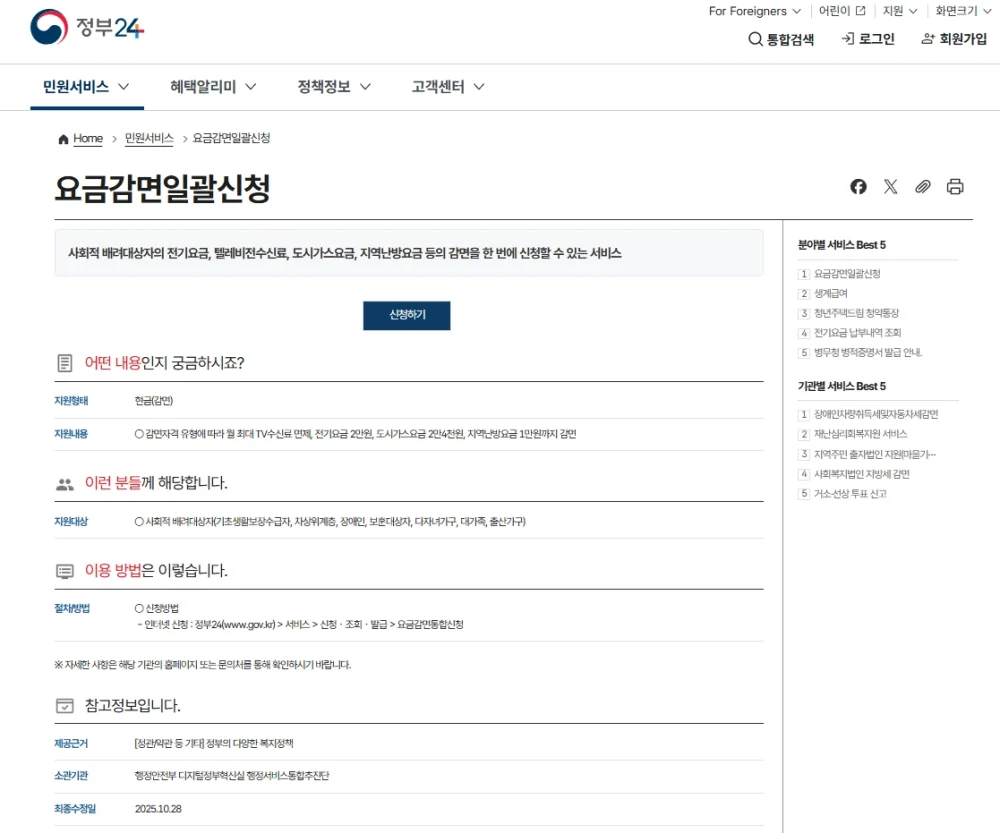1000x833 pixels.
Task: Share the page via the Facebook icon
Action: click(x=858, y=186)
